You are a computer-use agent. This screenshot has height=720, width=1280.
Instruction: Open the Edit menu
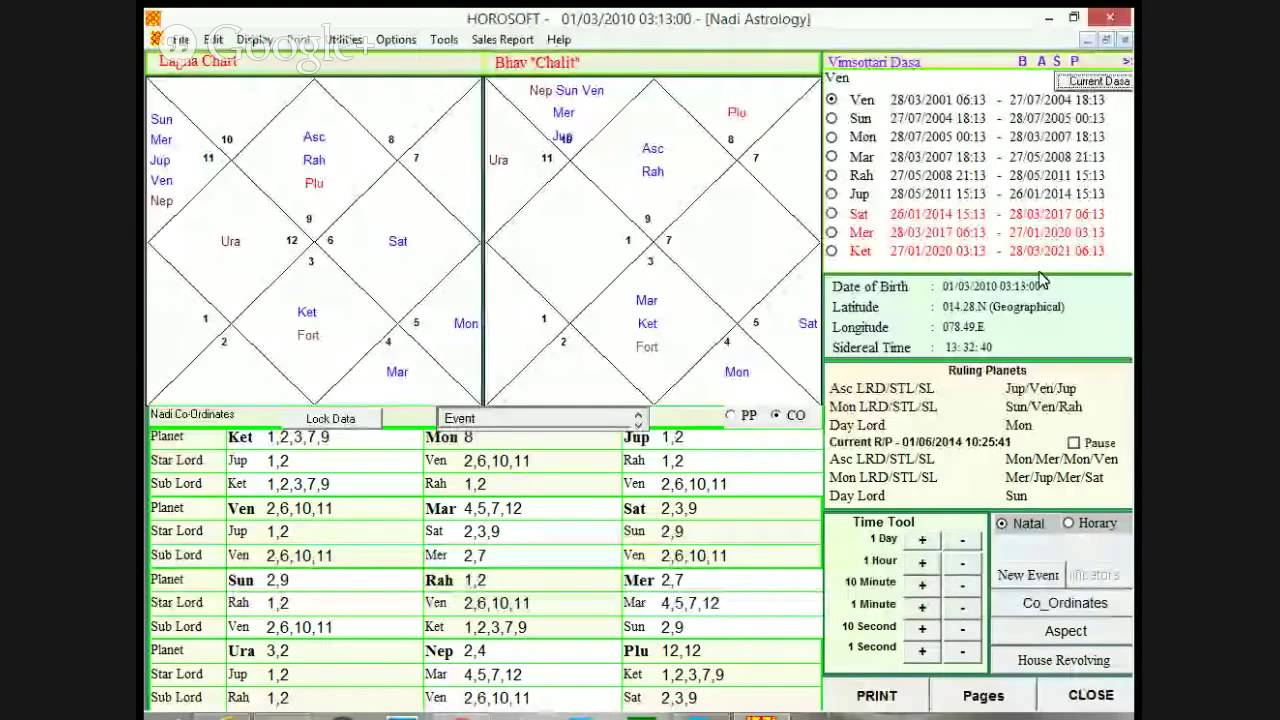coord(213,40)
